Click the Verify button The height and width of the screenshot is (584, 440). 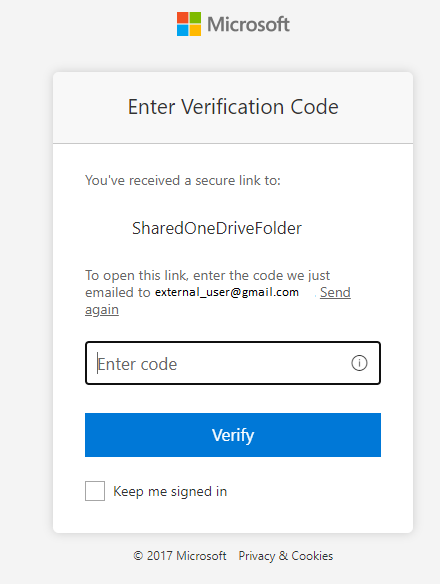tap(233, 435)
